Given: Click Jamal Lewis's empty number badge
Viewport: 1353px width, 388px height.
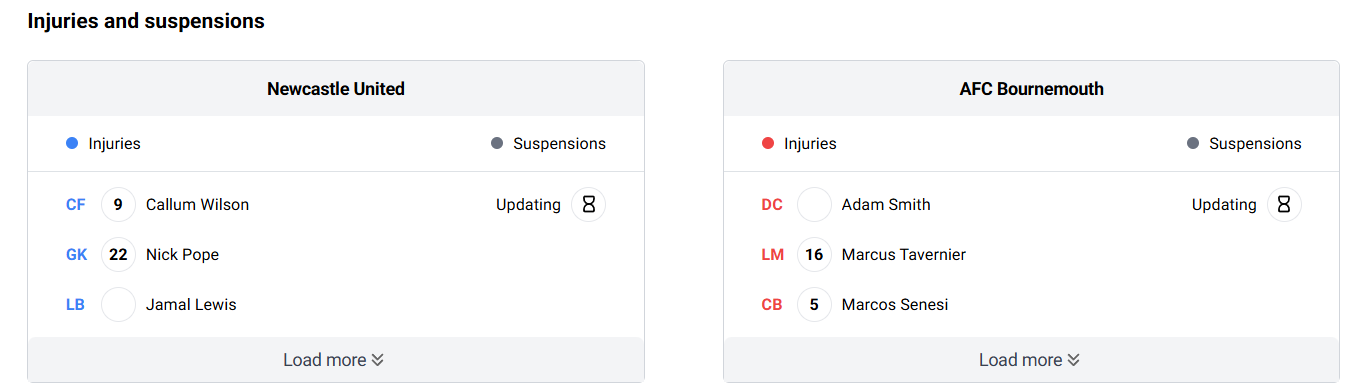Looking at the screenshot, I should pyautogui.click(x=118, y=304).
